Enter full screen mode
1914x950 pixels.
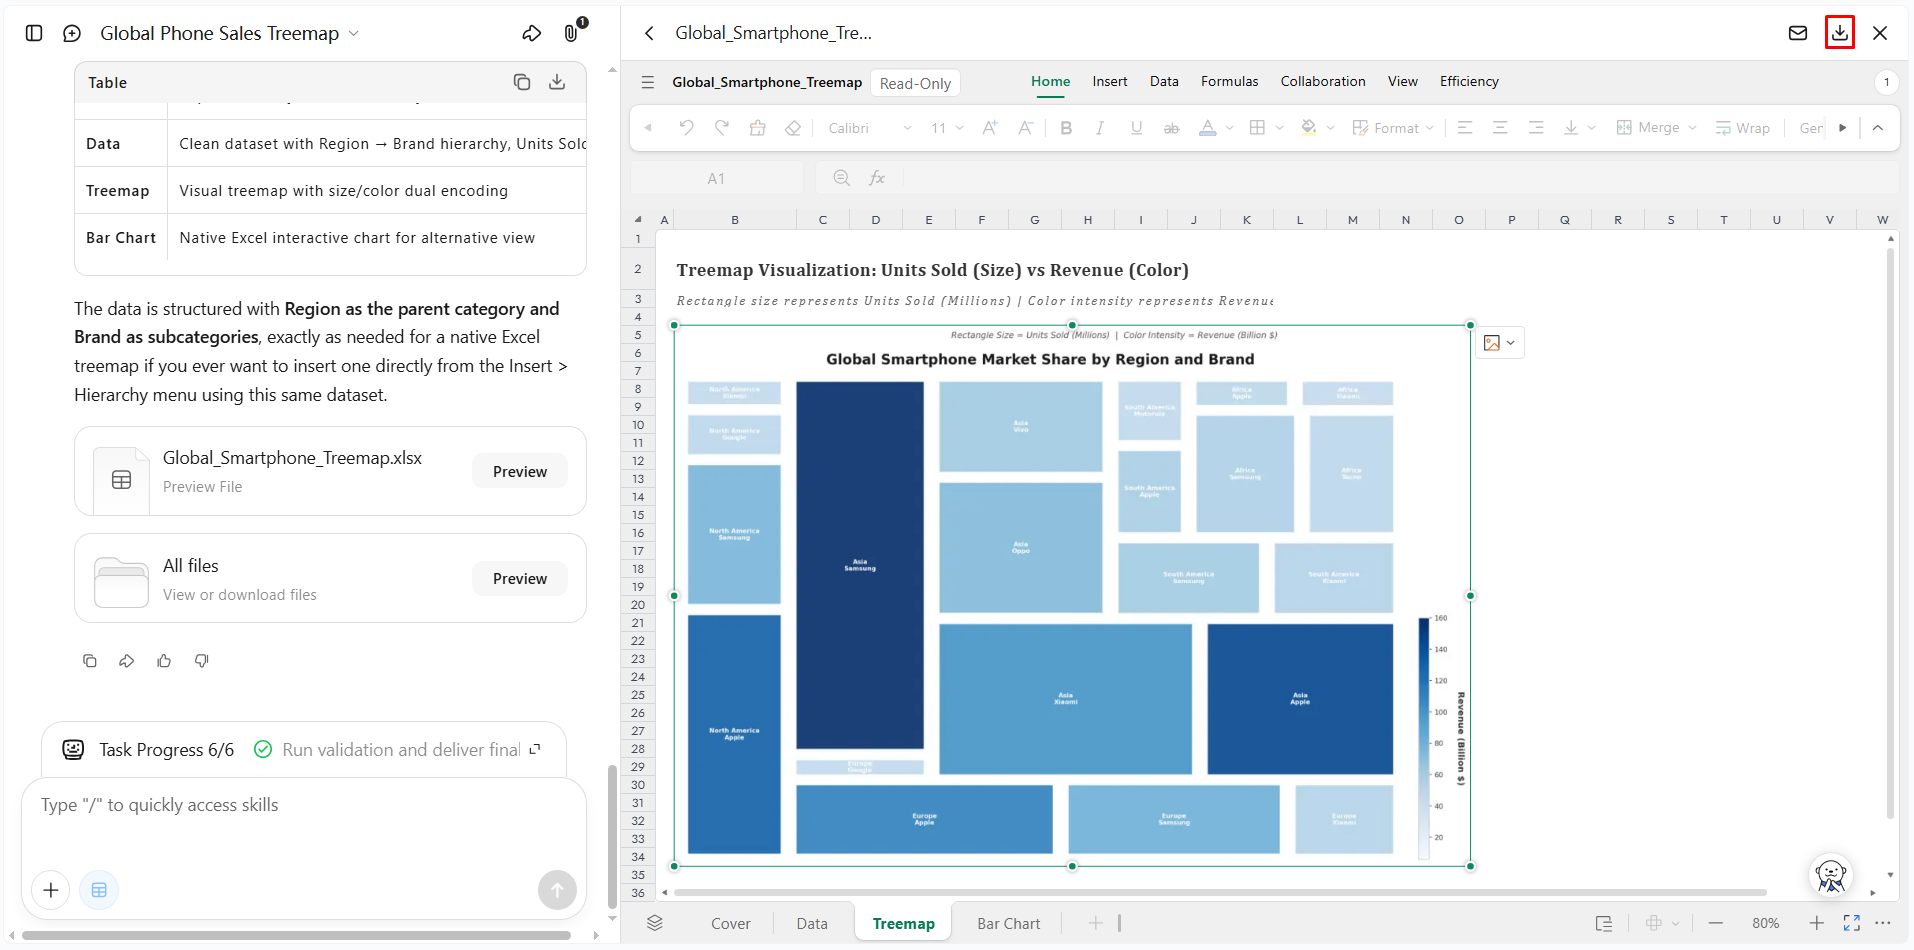(x=1852, y=923)
